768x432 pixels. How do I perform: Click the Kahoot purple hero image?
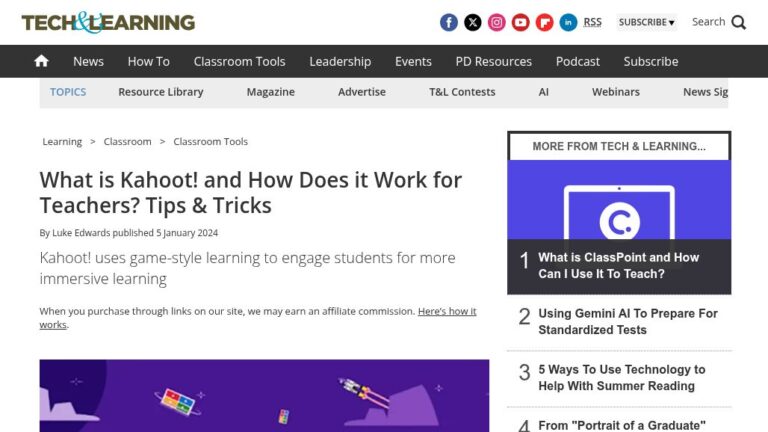(264, 396)
